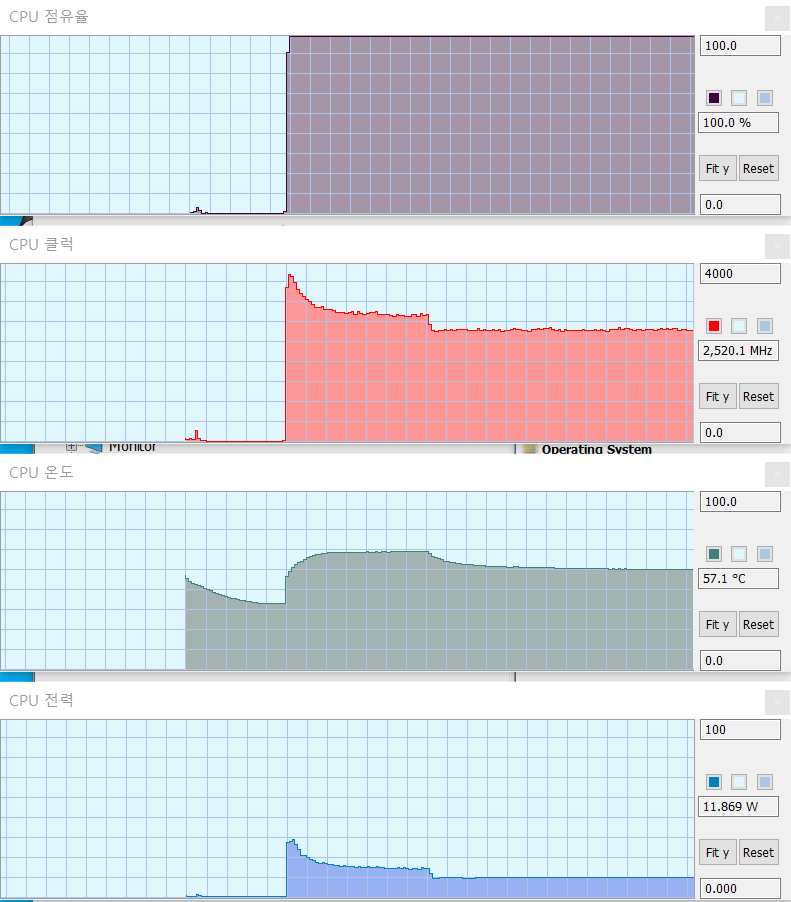
Task: Select the 2,520.1 MHz current clock value
Action: (x=739, y=350)
